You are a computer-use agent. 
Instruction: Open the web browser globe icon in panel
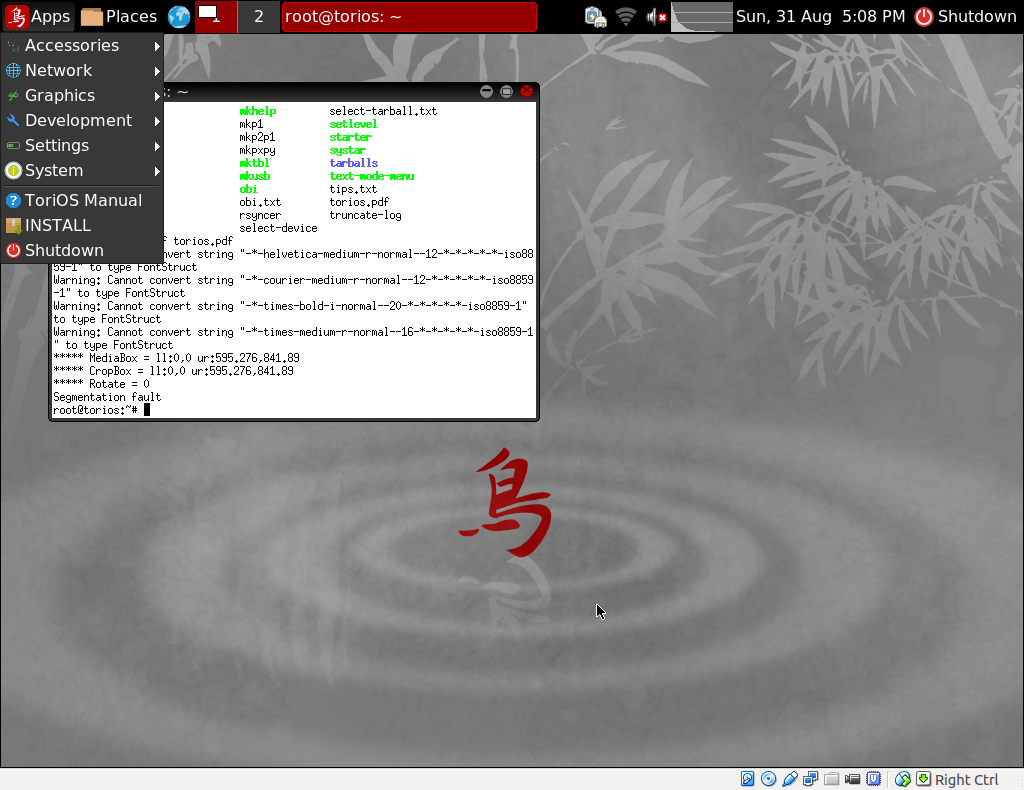tap(179, 16)
